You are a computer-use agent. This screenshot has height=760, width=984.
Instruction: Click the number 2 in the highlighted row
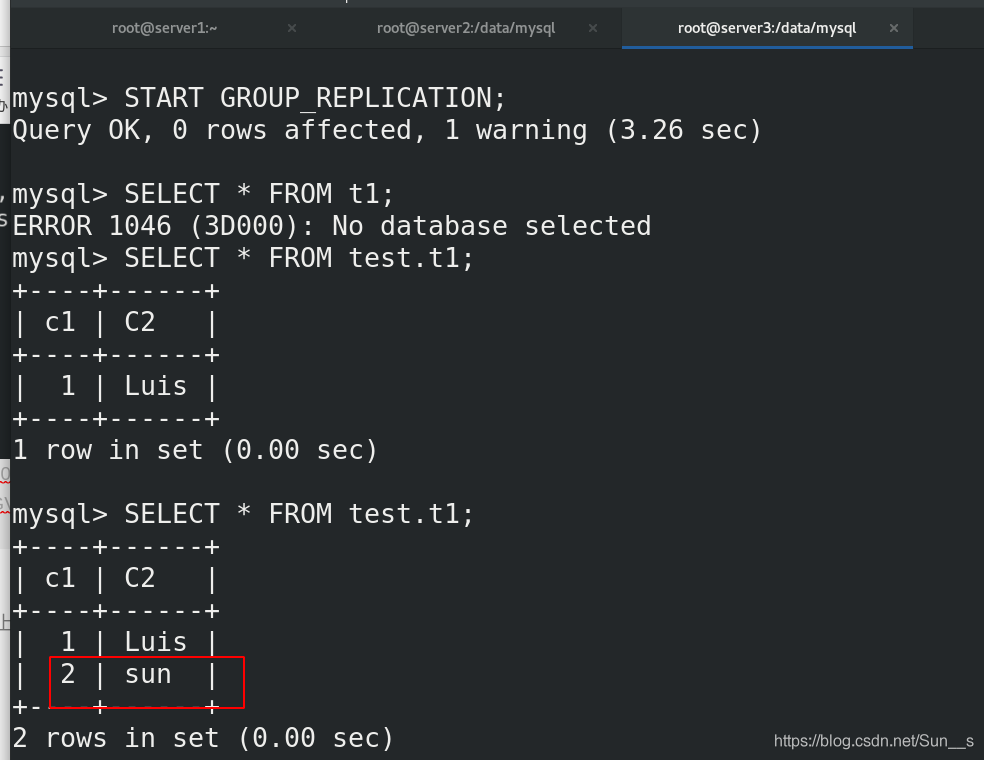[x=68, y=674]
